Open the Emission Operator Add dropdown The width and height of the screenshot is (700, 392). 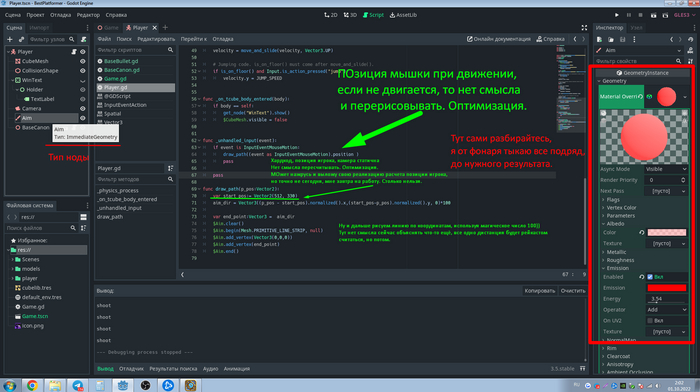pyautogui.click(x=666, y=310)
